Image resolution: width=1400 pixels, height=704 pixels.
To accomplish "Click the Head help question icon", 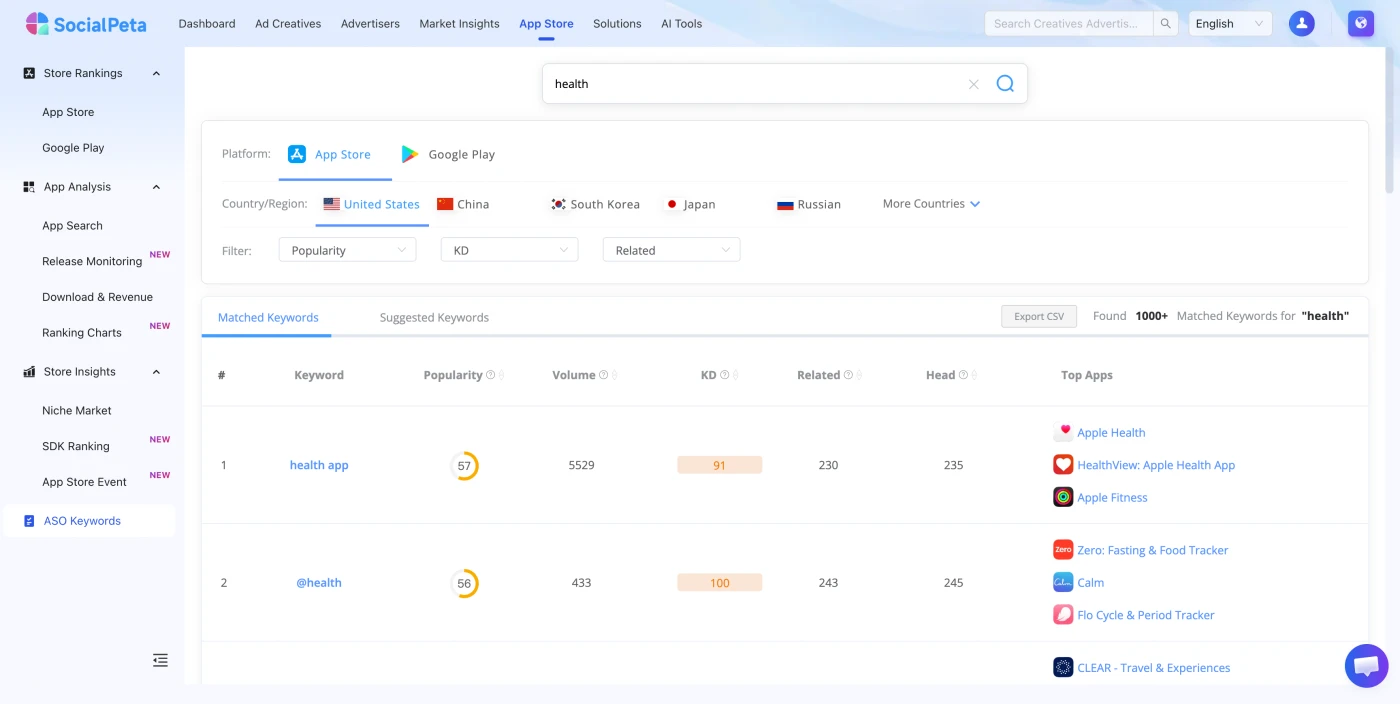I will [963, 375].
